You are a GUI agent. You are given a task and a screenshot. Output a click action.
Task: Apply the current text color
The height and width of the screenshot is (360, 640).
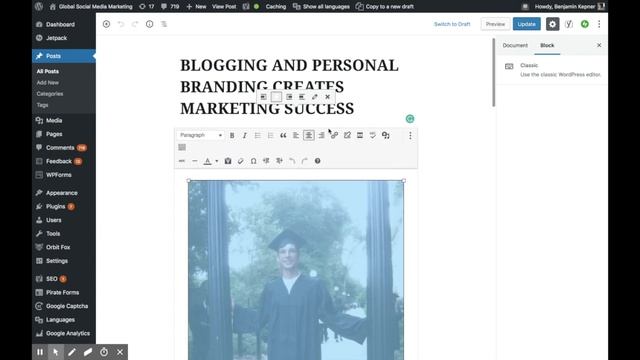point(207,161)
